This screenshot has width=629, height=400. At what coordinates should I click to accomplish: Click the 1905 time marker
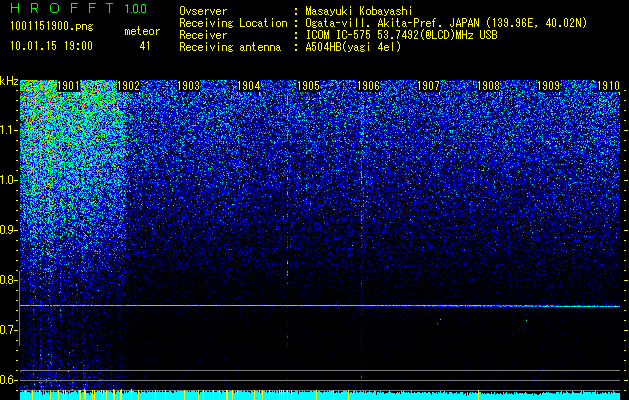click(x=308, y=86)
